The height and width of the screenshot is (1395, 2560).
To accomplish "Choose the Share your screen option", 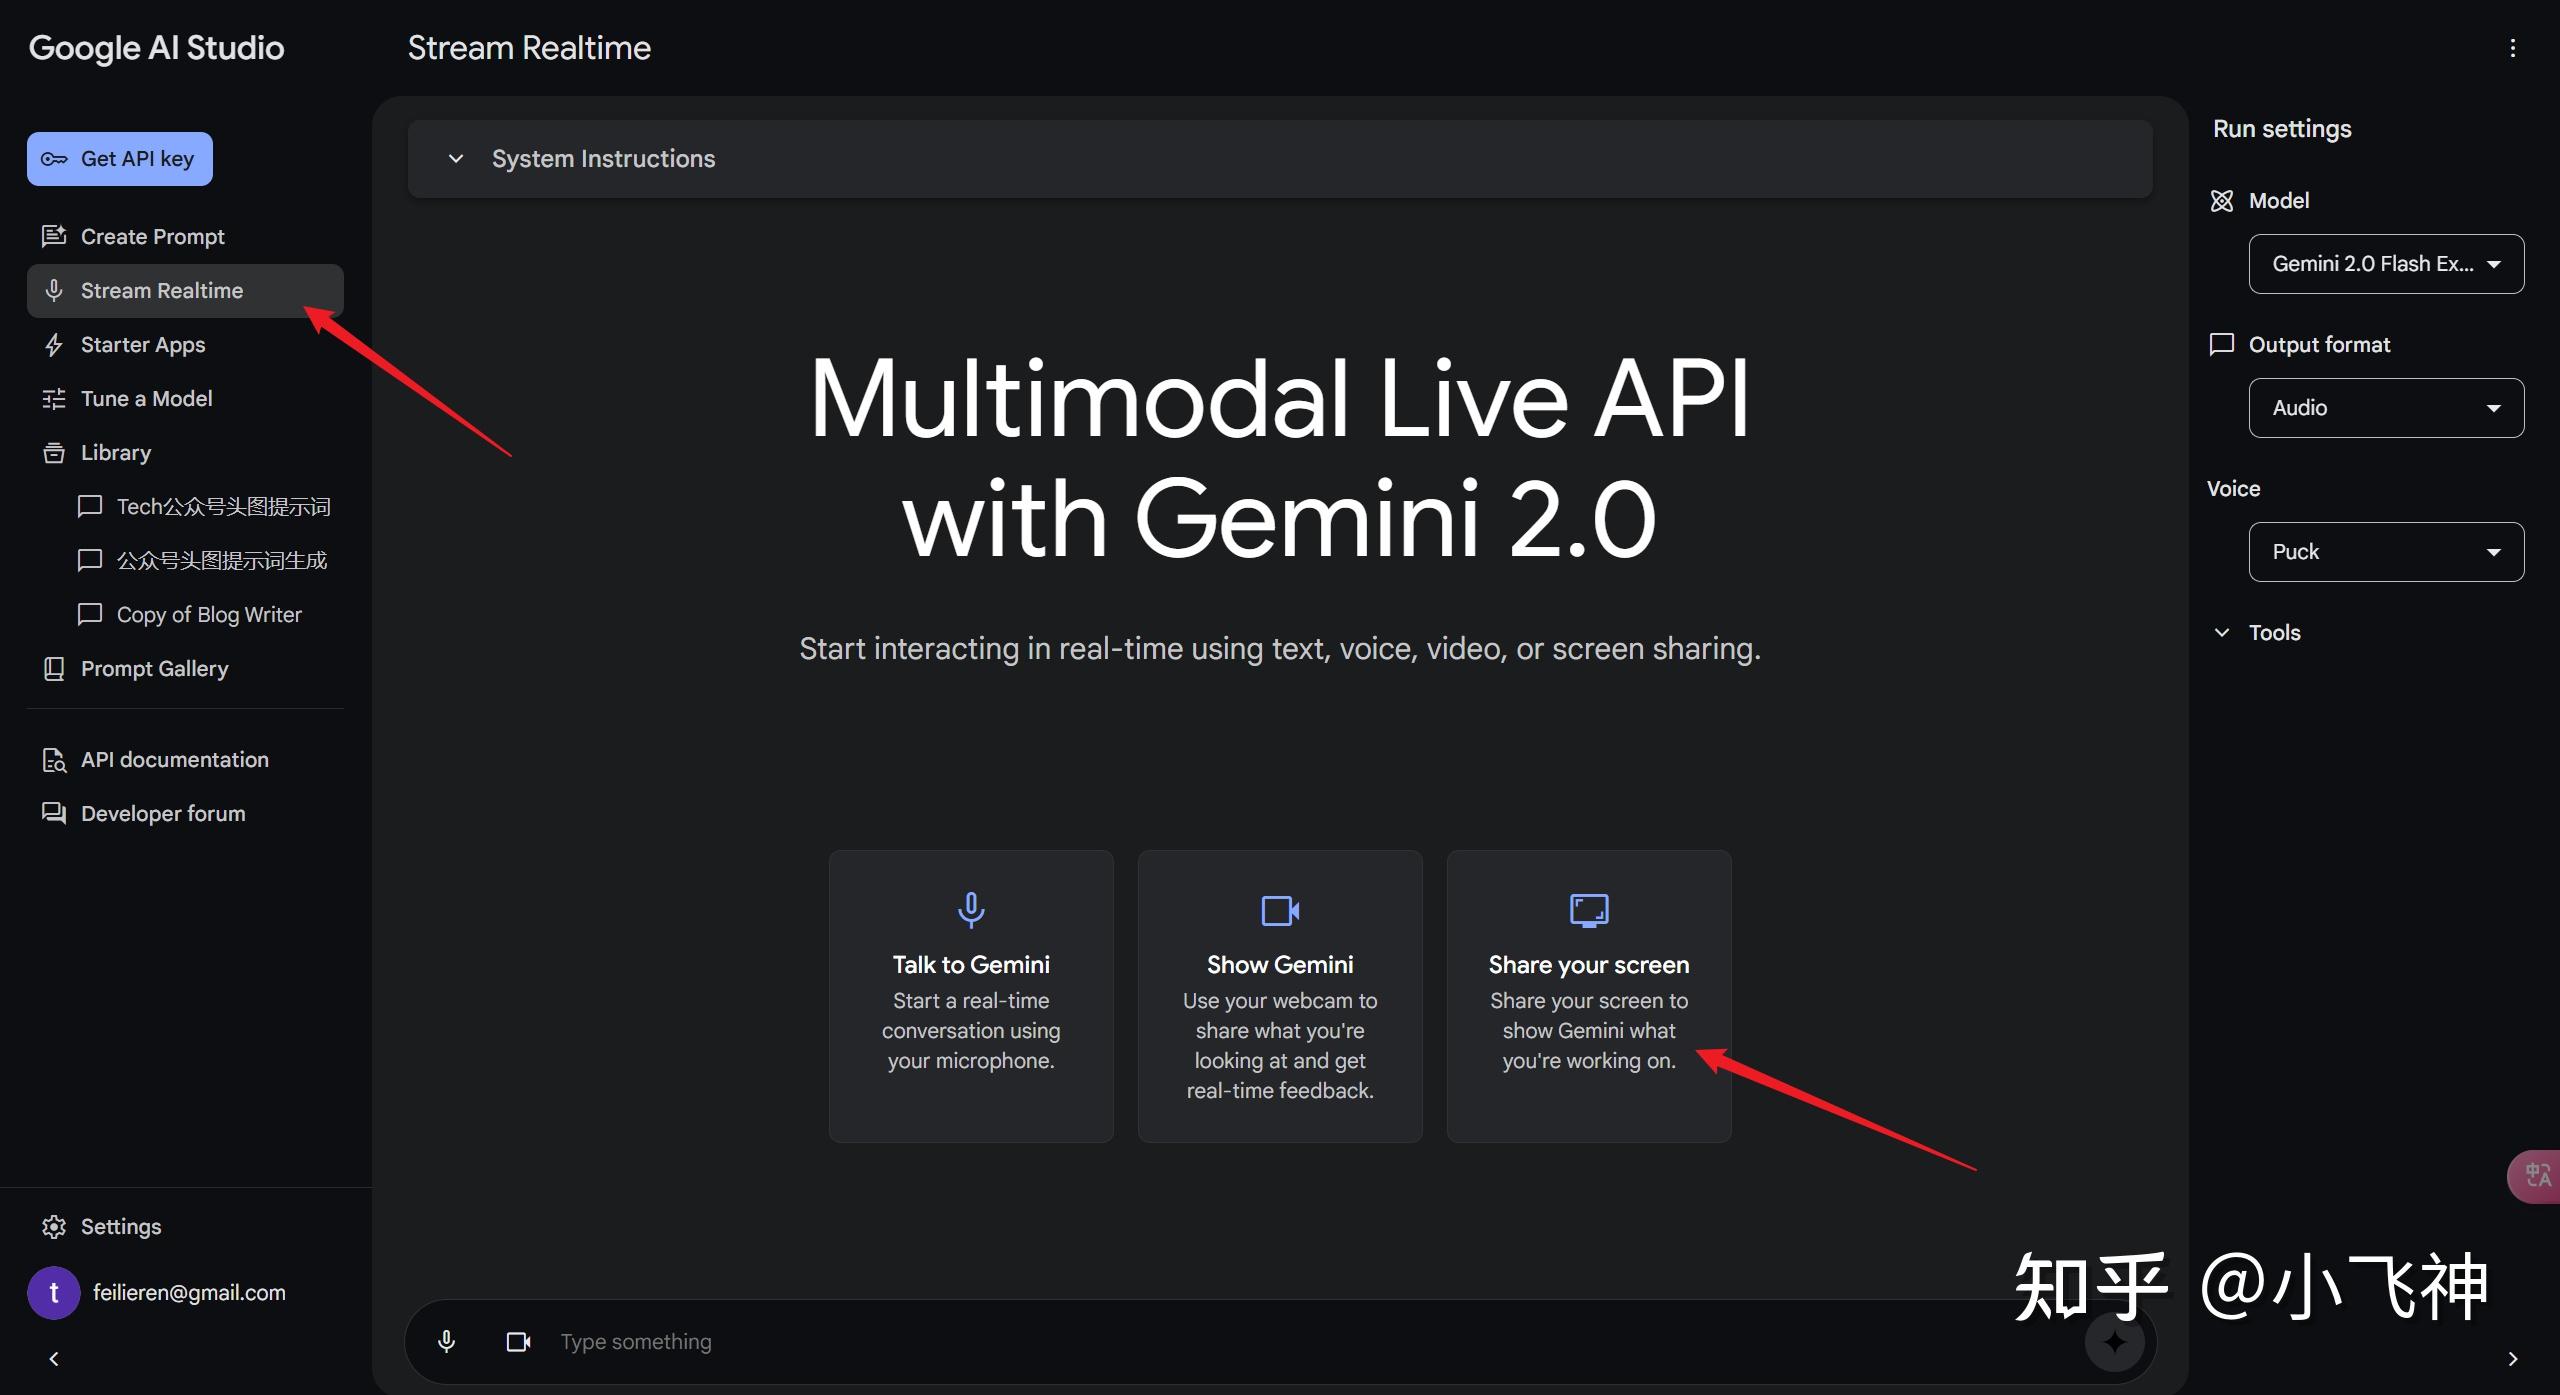I will [1588, 996].
